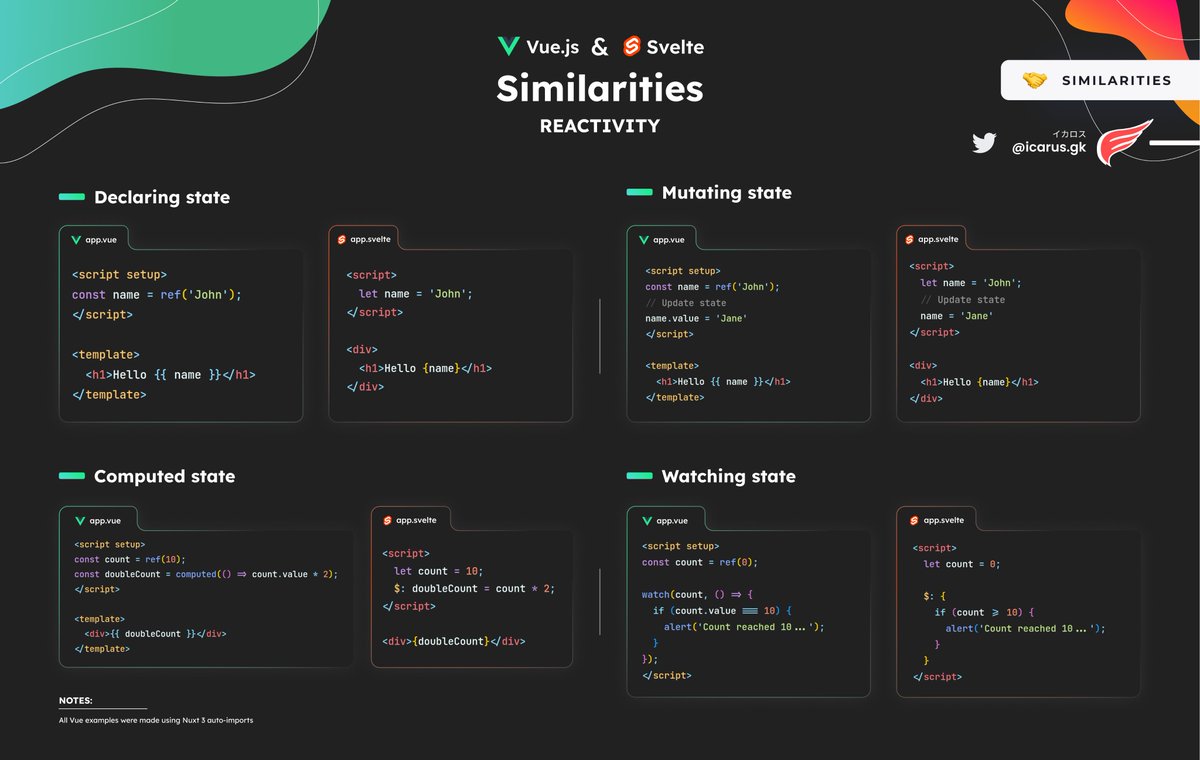Click the alert line in Watching state's app.vue
The height and width of the screenshot is (760, 1200).
pos(744,626)
